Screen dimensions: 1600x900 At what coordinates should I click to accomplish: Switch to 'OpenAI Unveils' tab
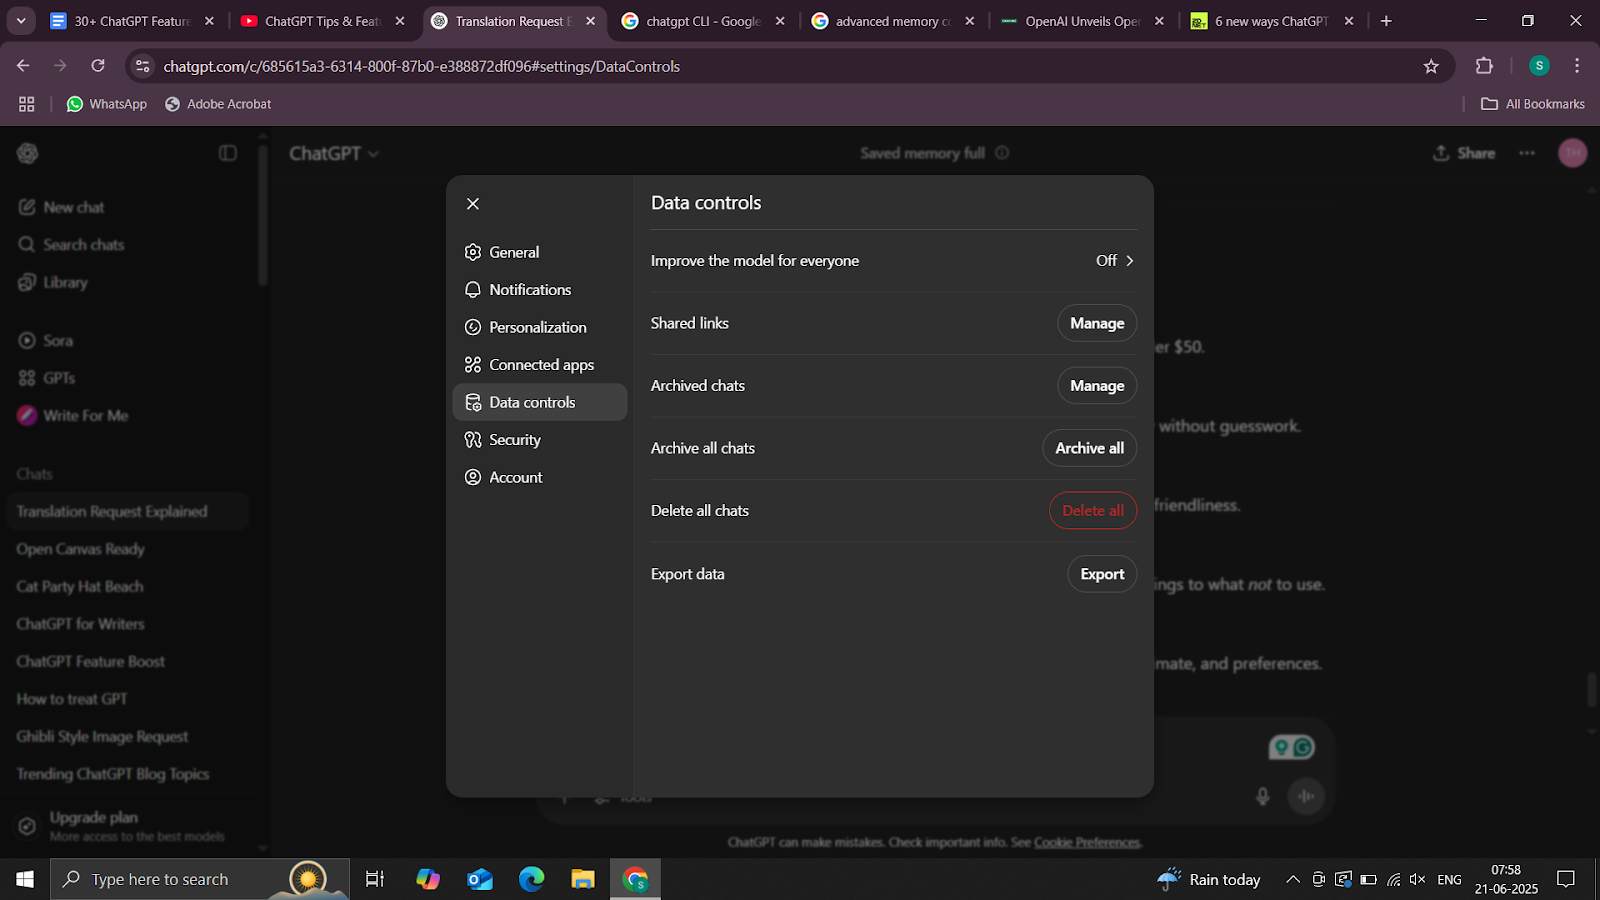[x=1084, y=21]
